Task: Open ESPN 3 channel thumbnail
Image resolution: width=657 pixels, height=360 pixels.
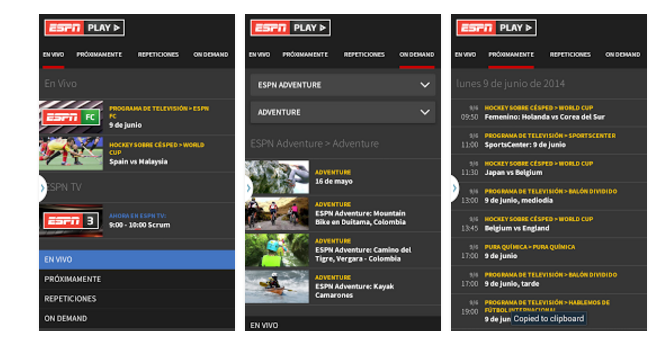Action: click(71, 221)
